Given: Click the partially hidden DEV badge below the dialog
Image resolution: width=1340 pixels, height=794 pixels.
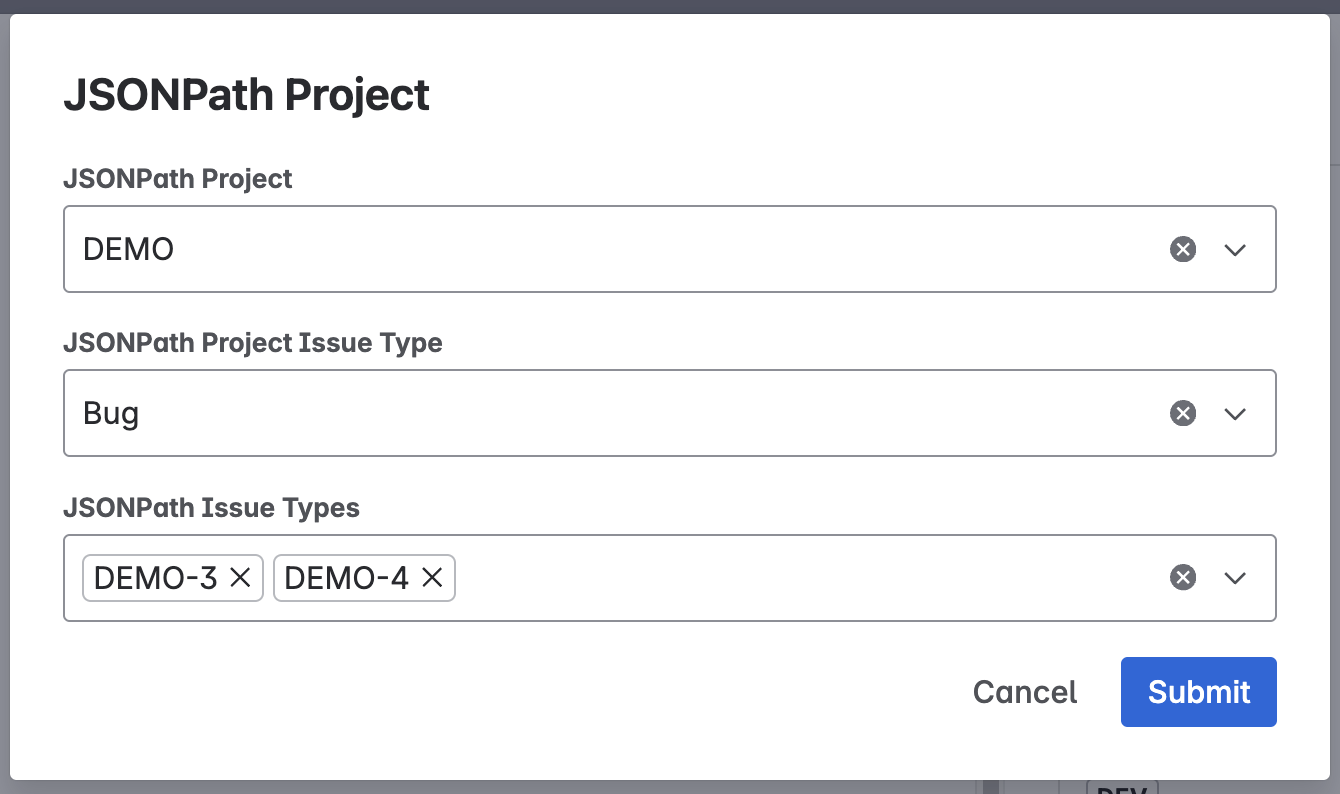Looking at the screenshot, I should (x=1122, y=787).
